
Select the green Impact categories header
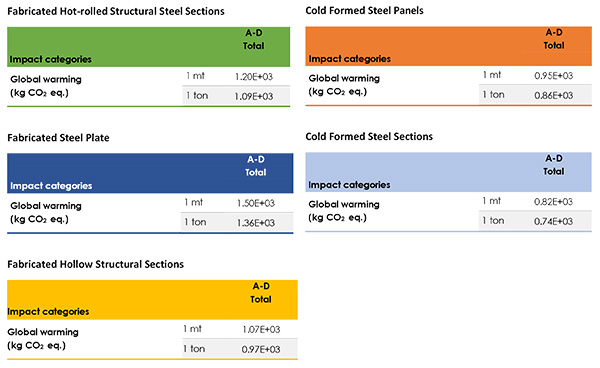pyautogui.click(x=51, y=59)
